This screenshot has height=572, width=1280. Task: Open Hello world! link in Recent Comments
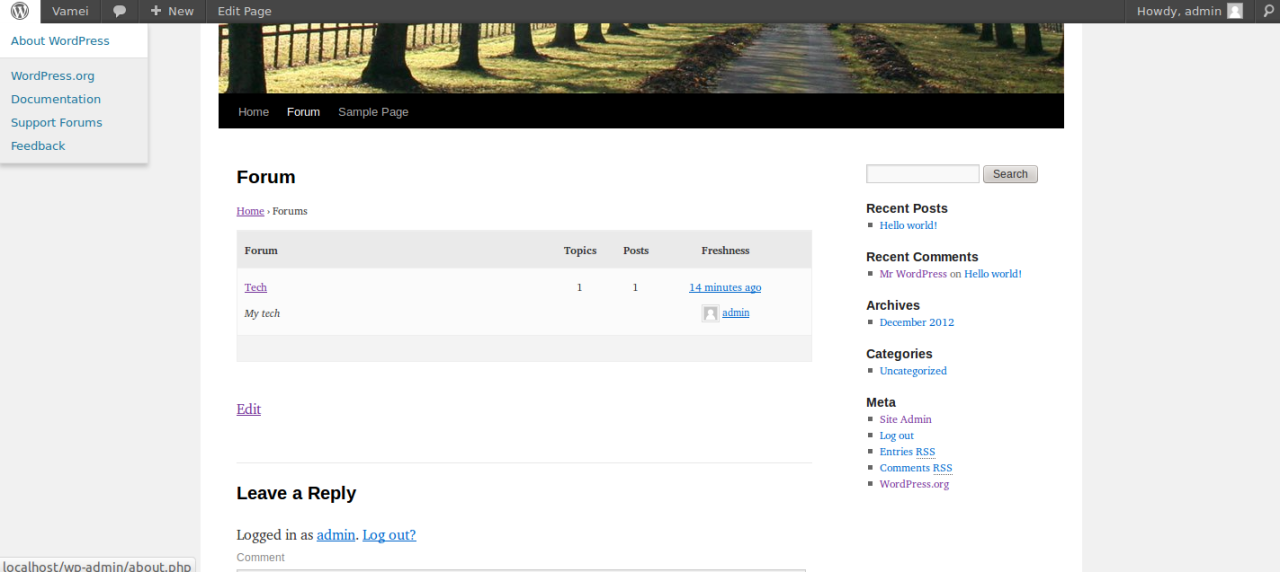[993, 273]
